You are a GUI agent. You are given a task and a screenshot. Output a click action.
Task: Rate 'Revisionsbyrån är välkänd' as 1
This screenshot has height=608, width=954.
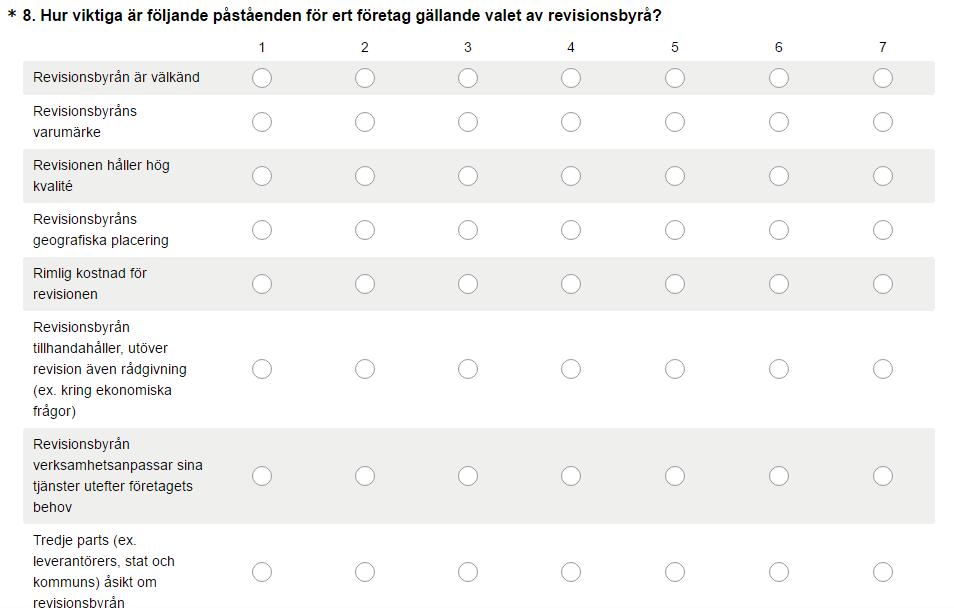pyautogui.click(x=262, y=78)
